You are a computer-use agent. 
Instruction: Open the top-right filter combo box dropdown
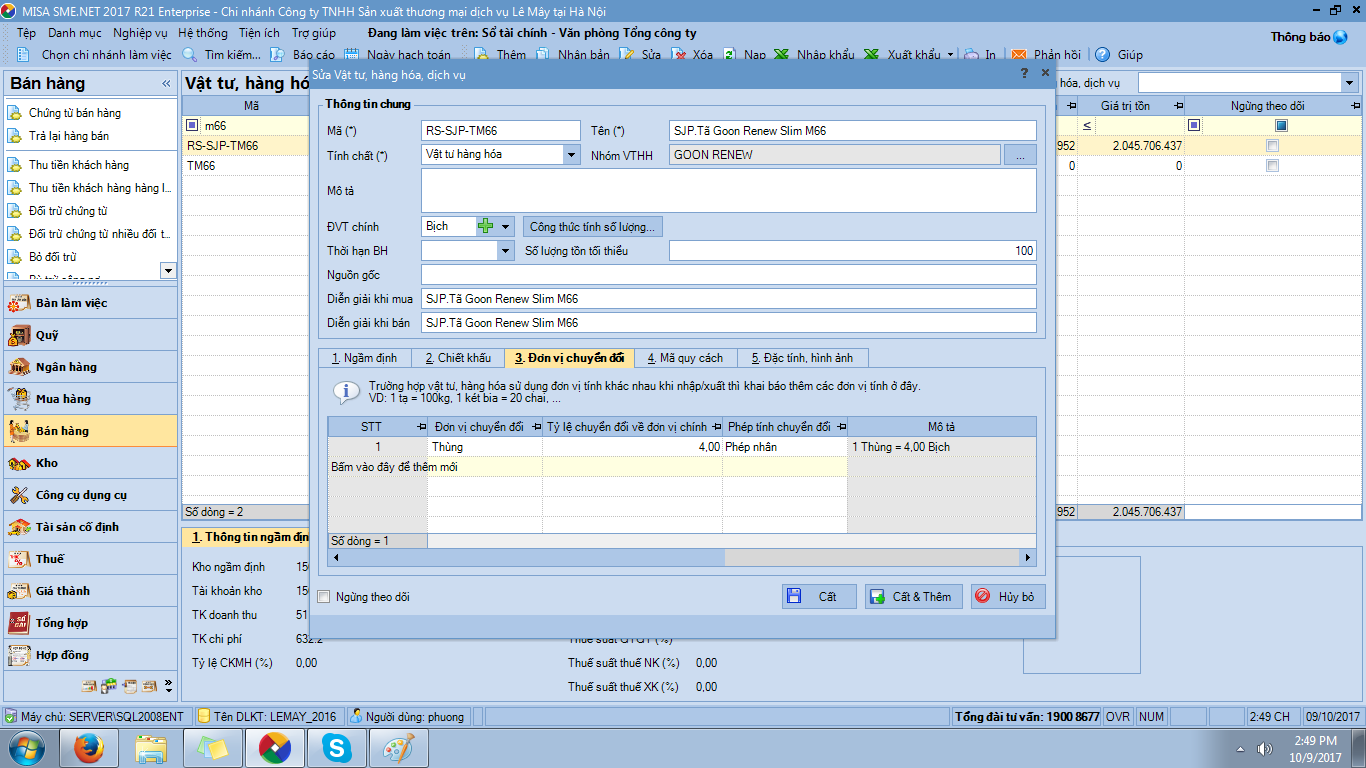point(1350,83)
